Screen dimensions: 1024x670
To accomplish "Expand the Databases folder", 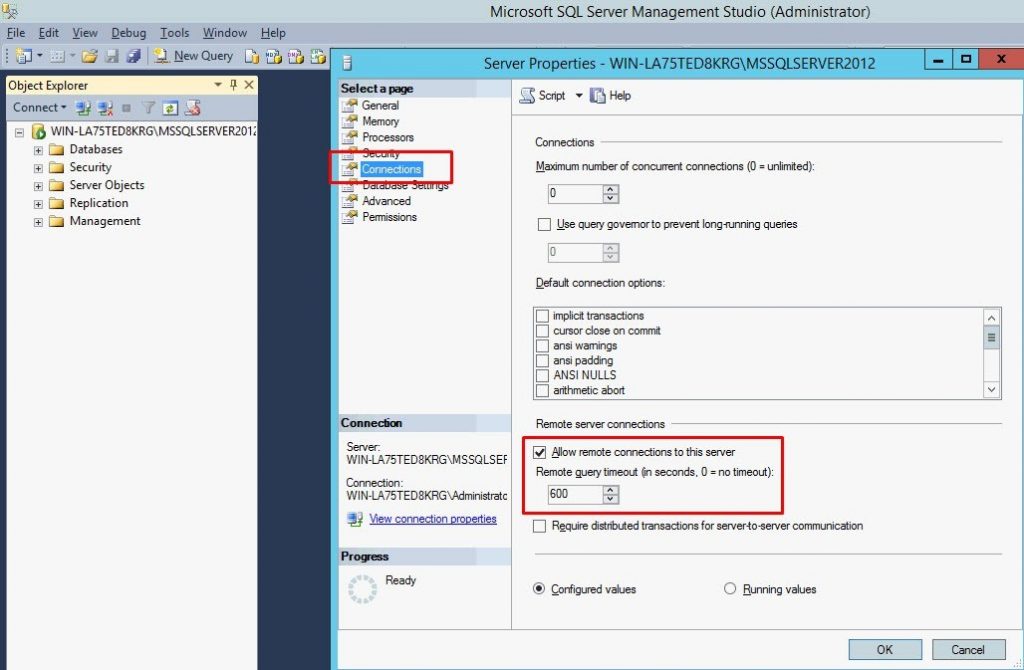I will 38,149.
